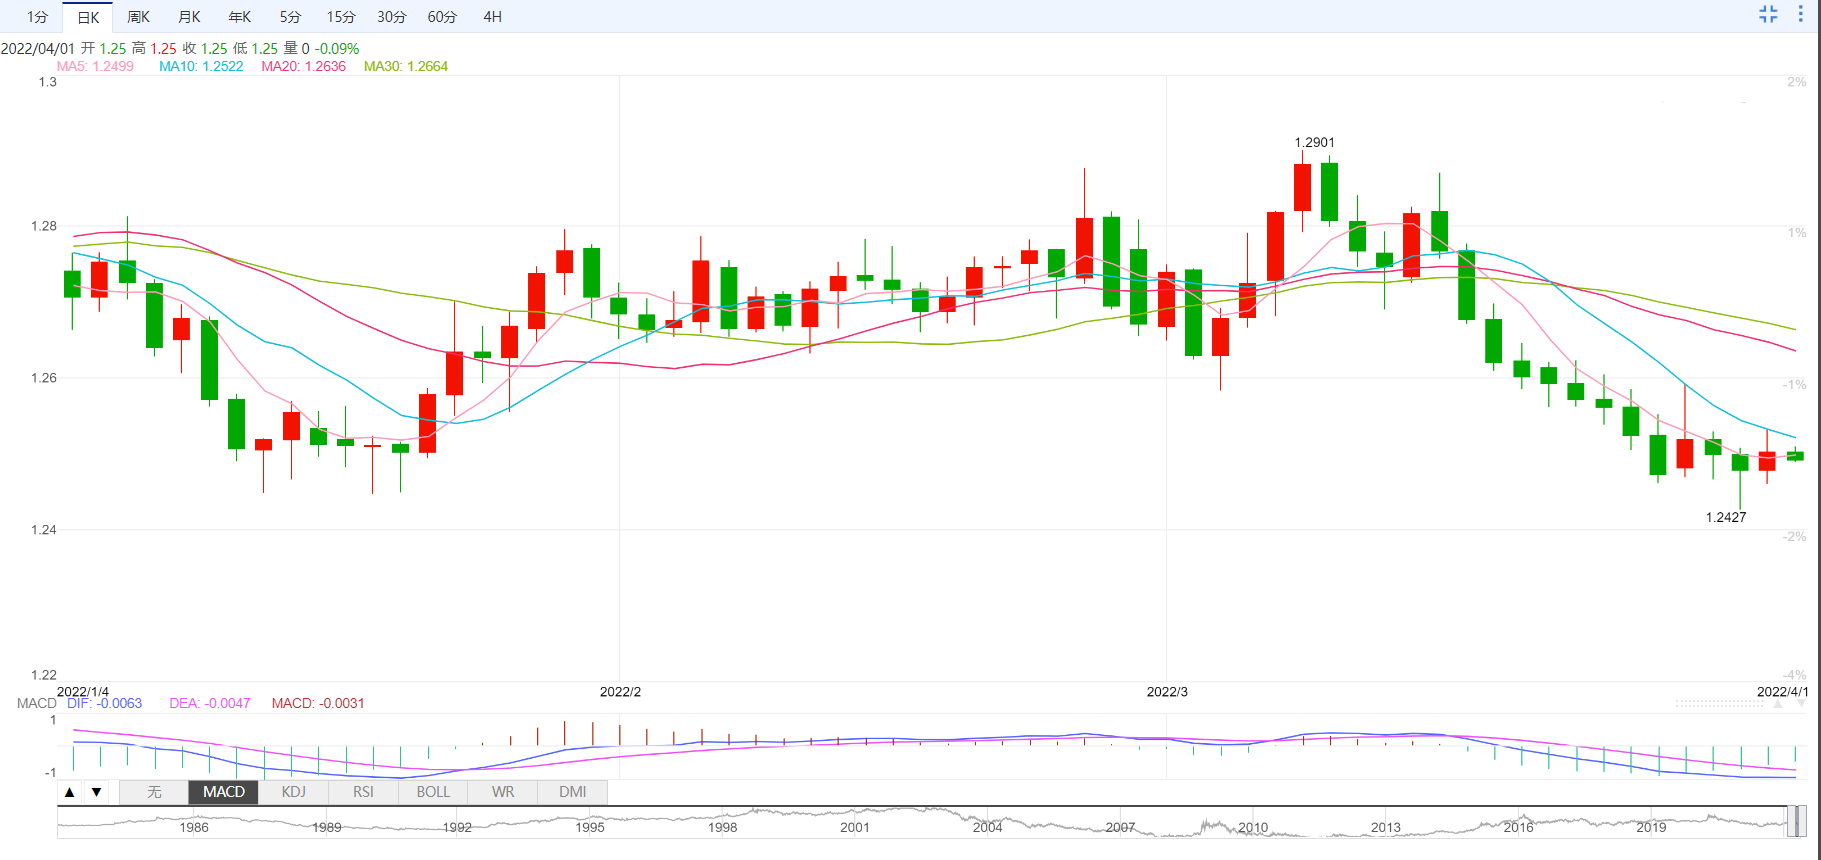
Task: Click the left handle of the timeline range selector
Action: [x=1789, y=821]
